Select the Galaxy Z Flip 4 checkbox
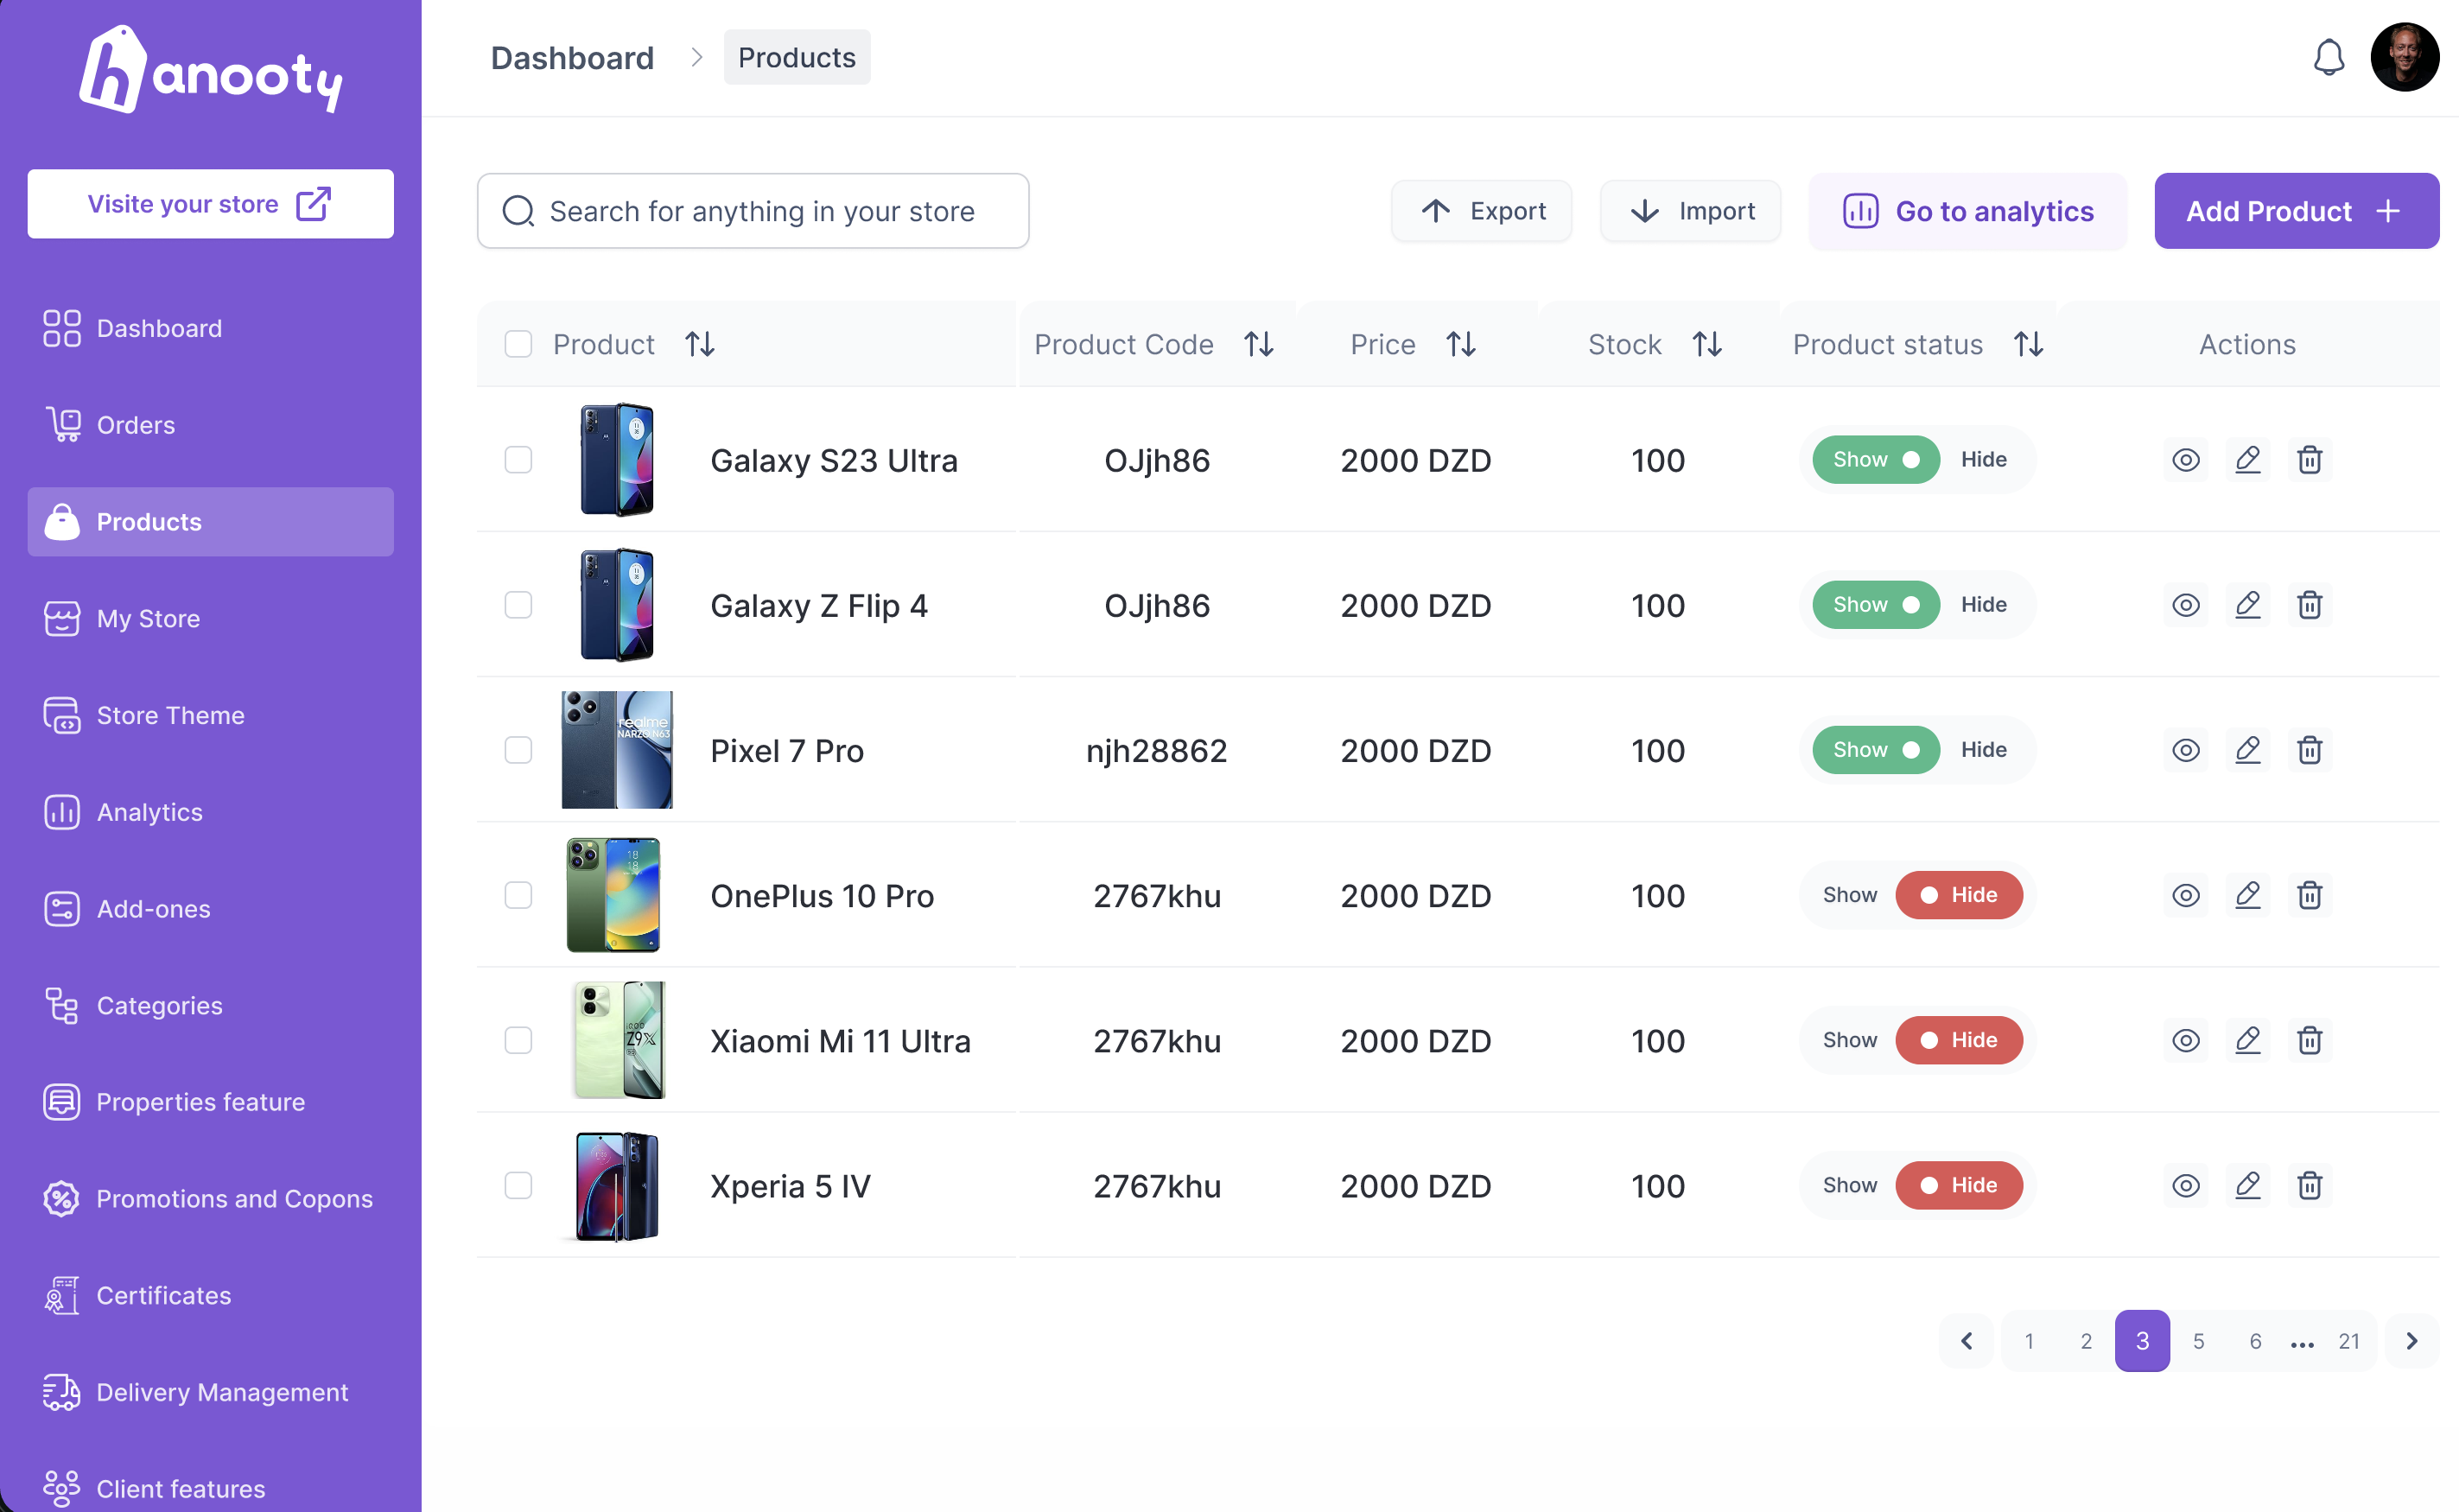This screenshot has height=1512, width=2459. click(518, 605)
